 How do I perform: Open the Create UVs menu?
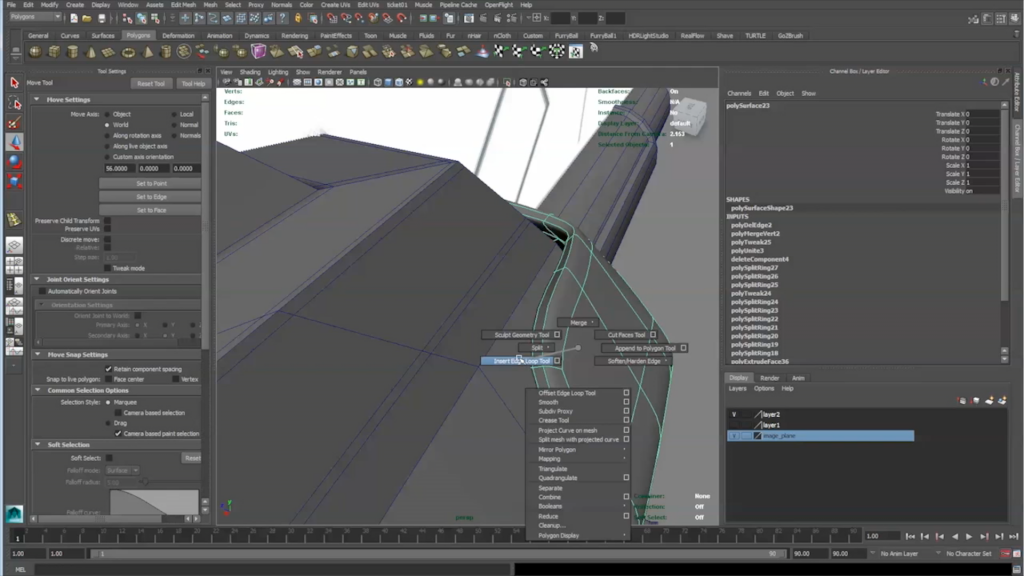point(336,5)
